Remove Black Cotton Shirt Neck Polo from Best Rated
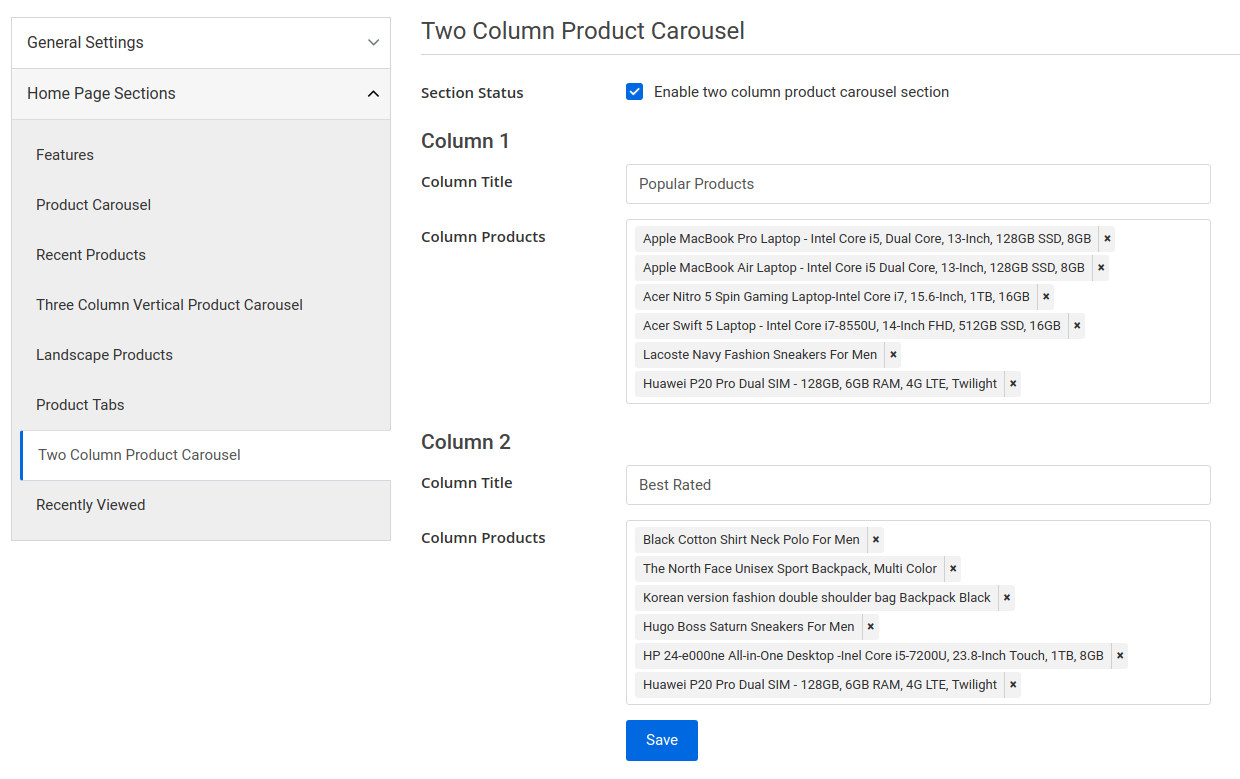 (x=875, y=539)
